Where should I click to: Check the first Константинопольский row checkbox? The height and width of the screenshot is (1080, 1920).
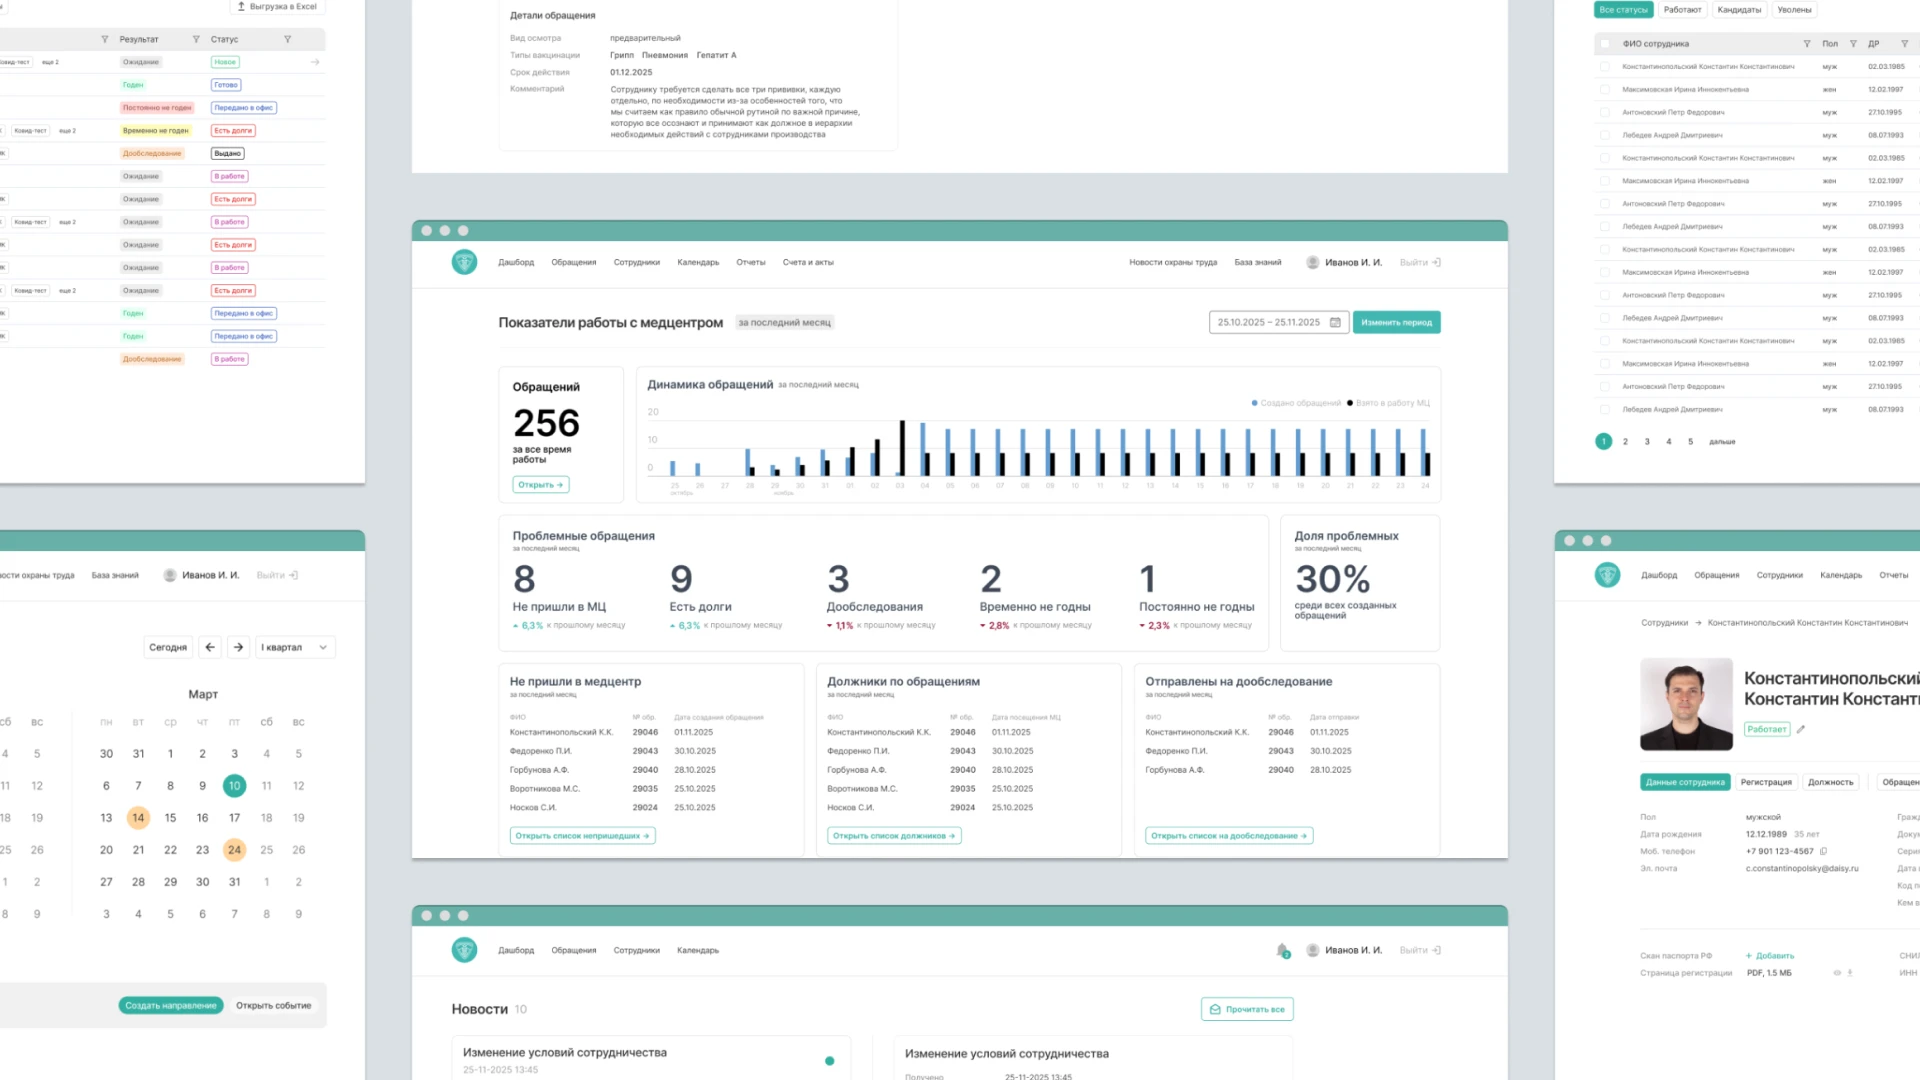point(1605,67)
